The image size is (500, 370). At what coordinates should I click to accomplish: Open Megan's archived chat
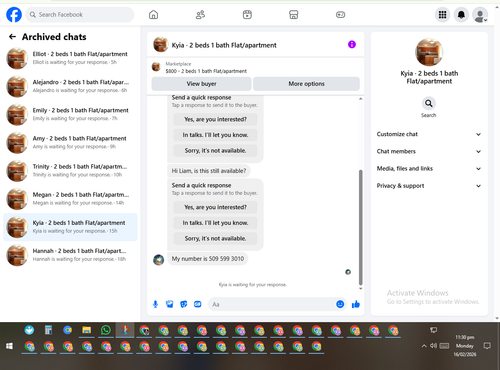[x=70, y=199]
